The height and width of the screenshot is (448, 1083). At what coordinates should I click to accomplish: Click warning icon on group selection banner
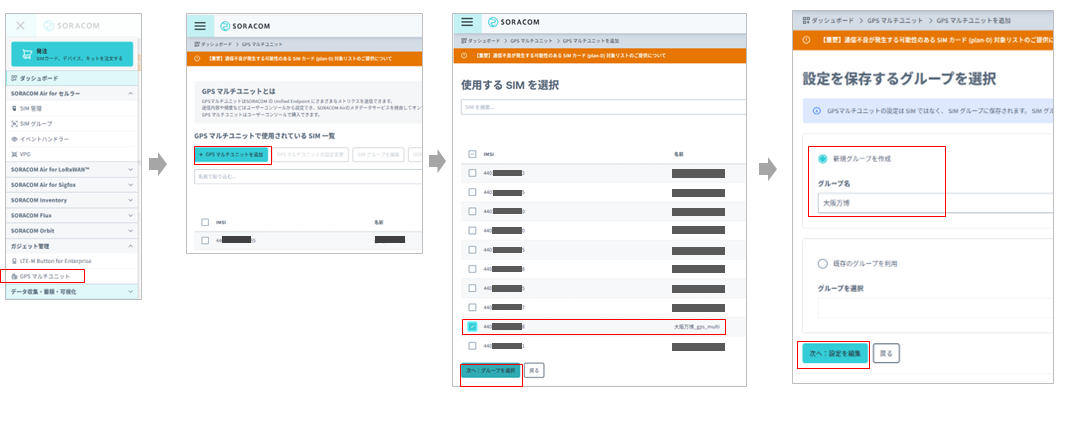tap(806, 40)
